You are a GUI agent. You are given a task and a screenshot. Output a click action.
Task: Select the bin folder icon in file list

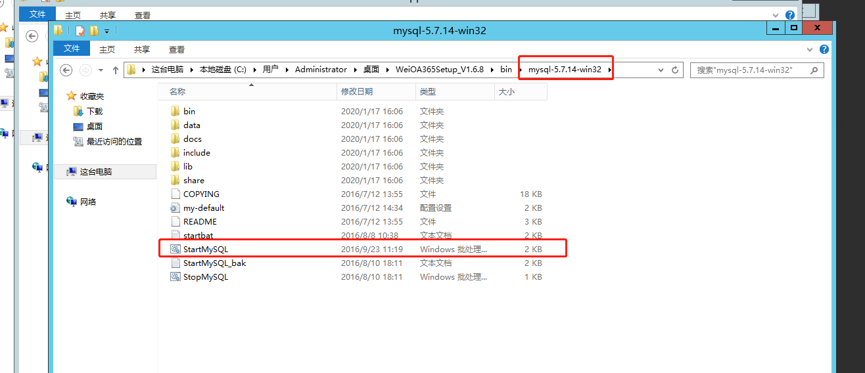(175, 111)
